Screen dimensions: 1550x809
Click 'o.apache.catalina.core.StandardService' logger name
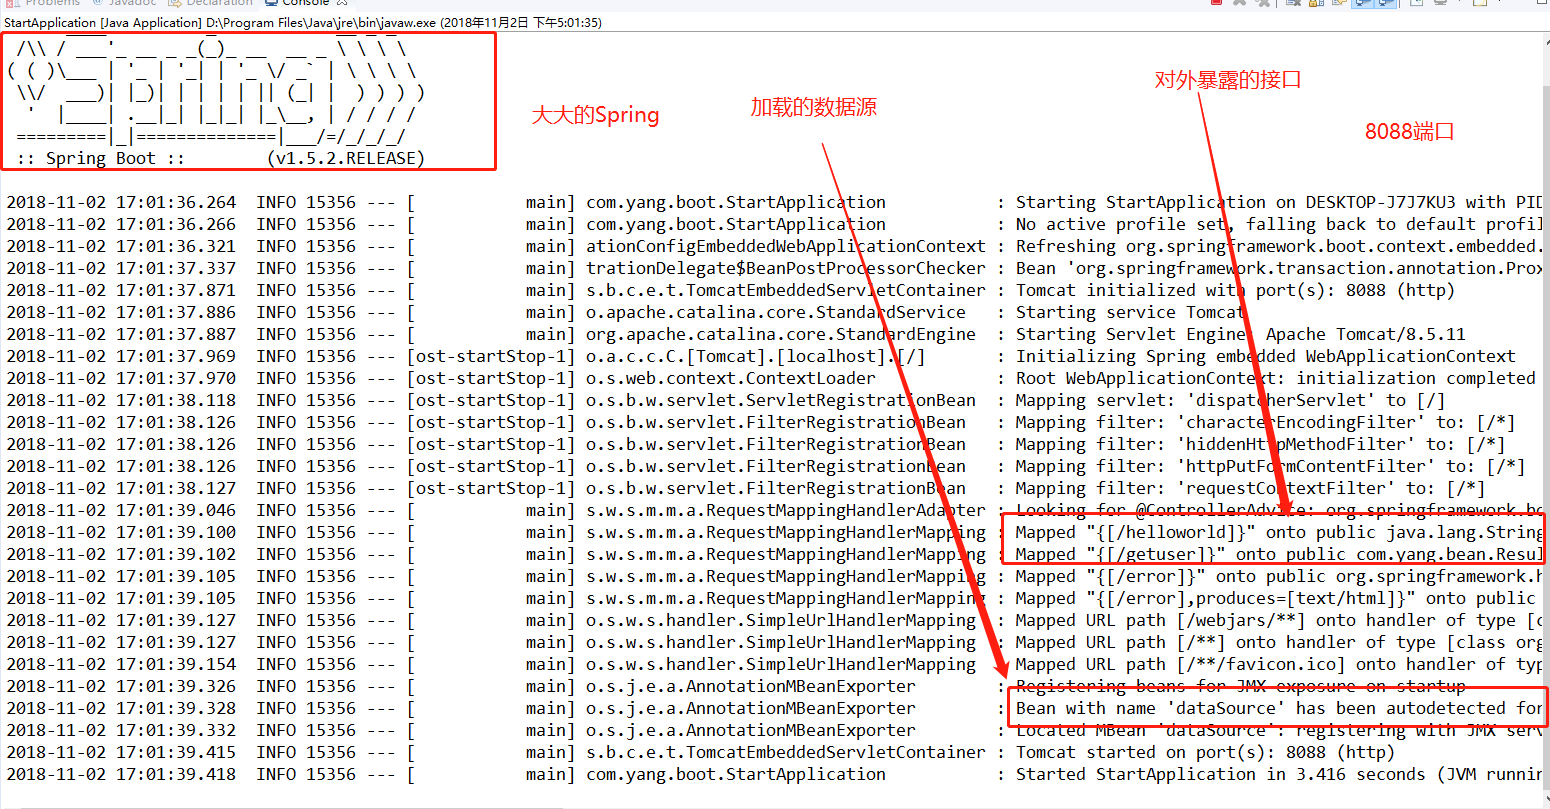776,312
